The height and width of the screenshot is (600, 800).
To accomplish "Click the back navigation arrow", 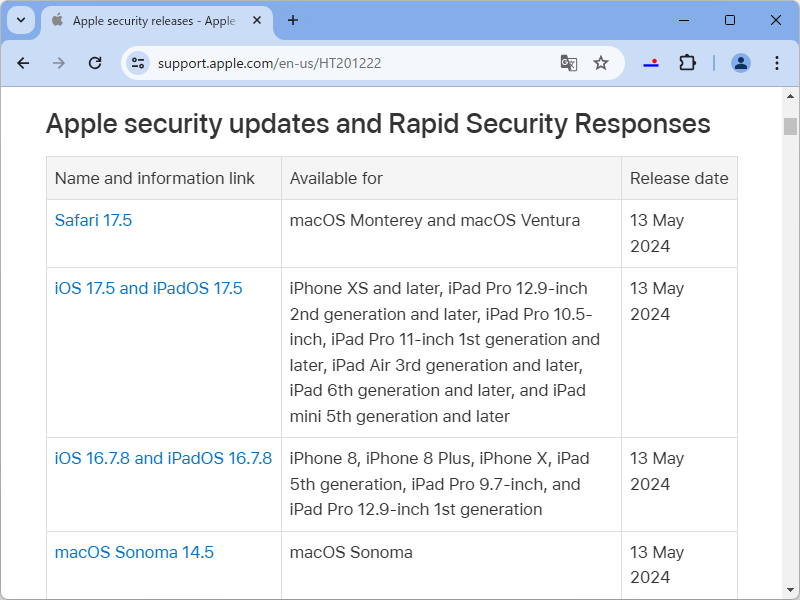I will pyautogui.click(x=23, y=62).
